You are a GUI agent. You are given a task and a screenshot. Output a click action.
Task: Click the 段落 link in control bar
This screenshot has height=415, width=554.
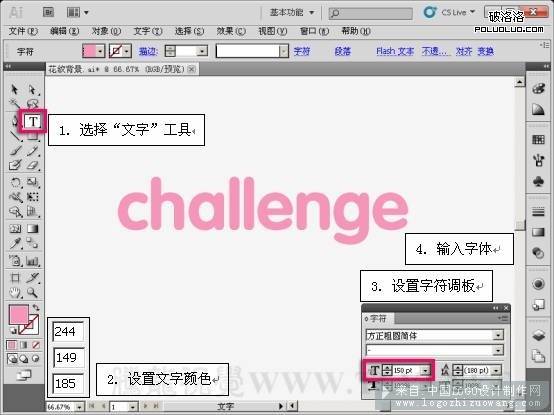pos(342,52)
